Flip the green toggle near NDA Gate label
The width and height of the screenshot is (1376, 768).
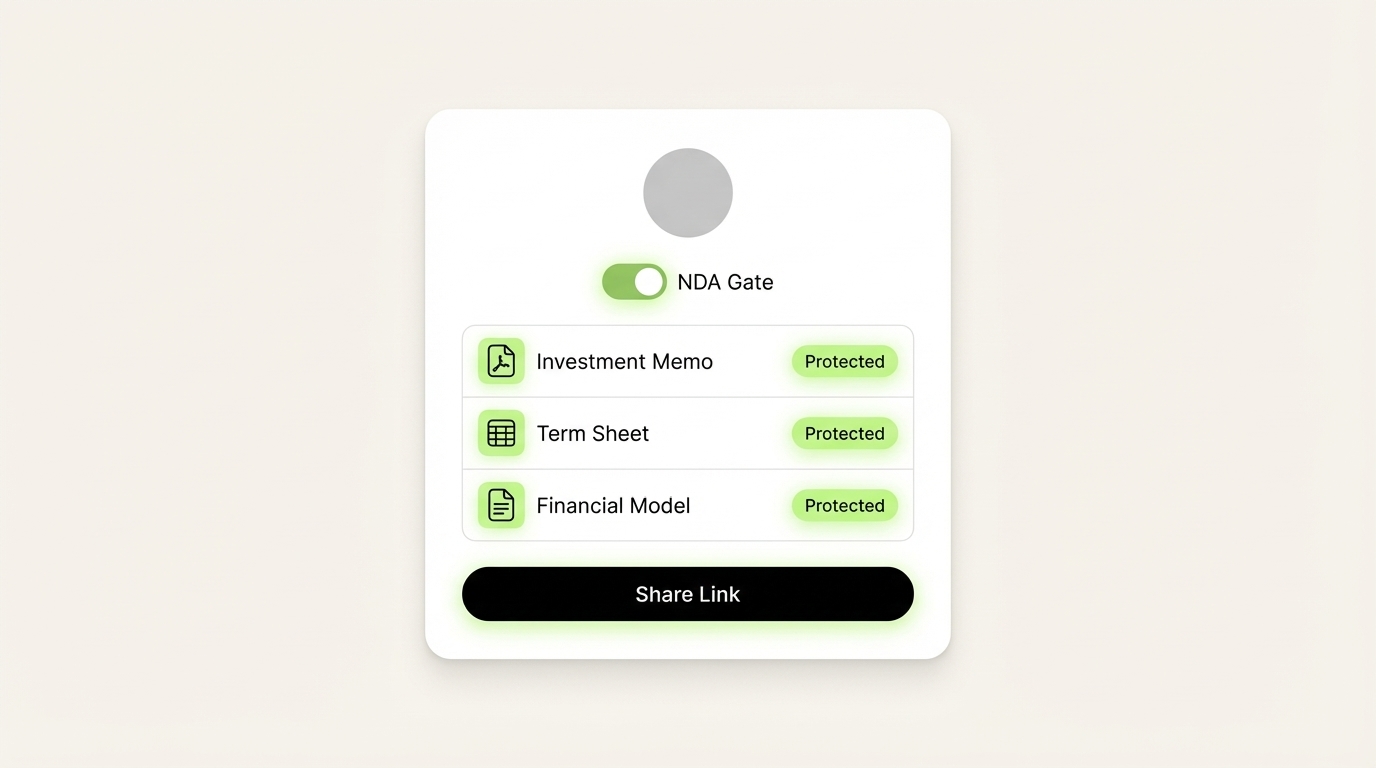[634, 281]
